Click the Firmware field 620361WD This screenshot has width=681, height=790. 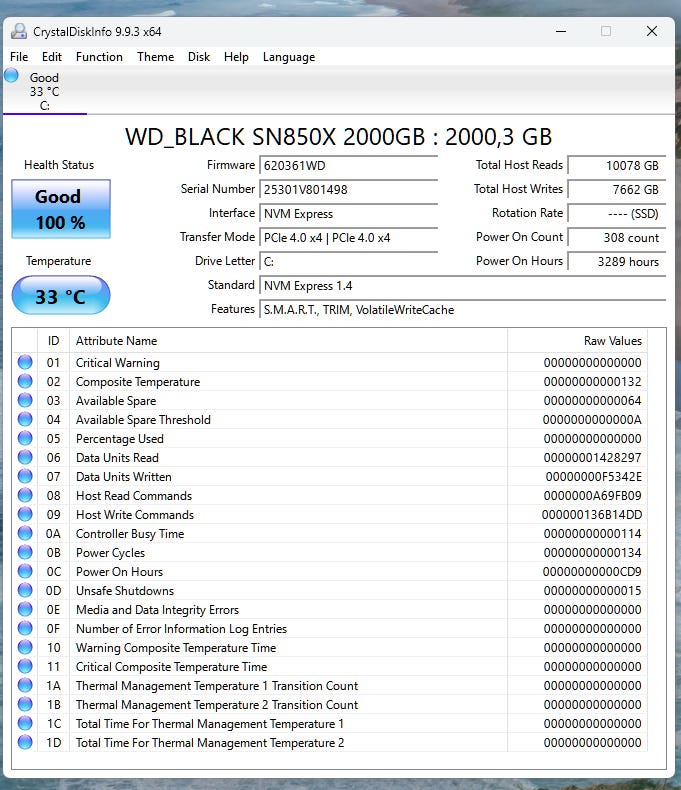coord(348,165)
